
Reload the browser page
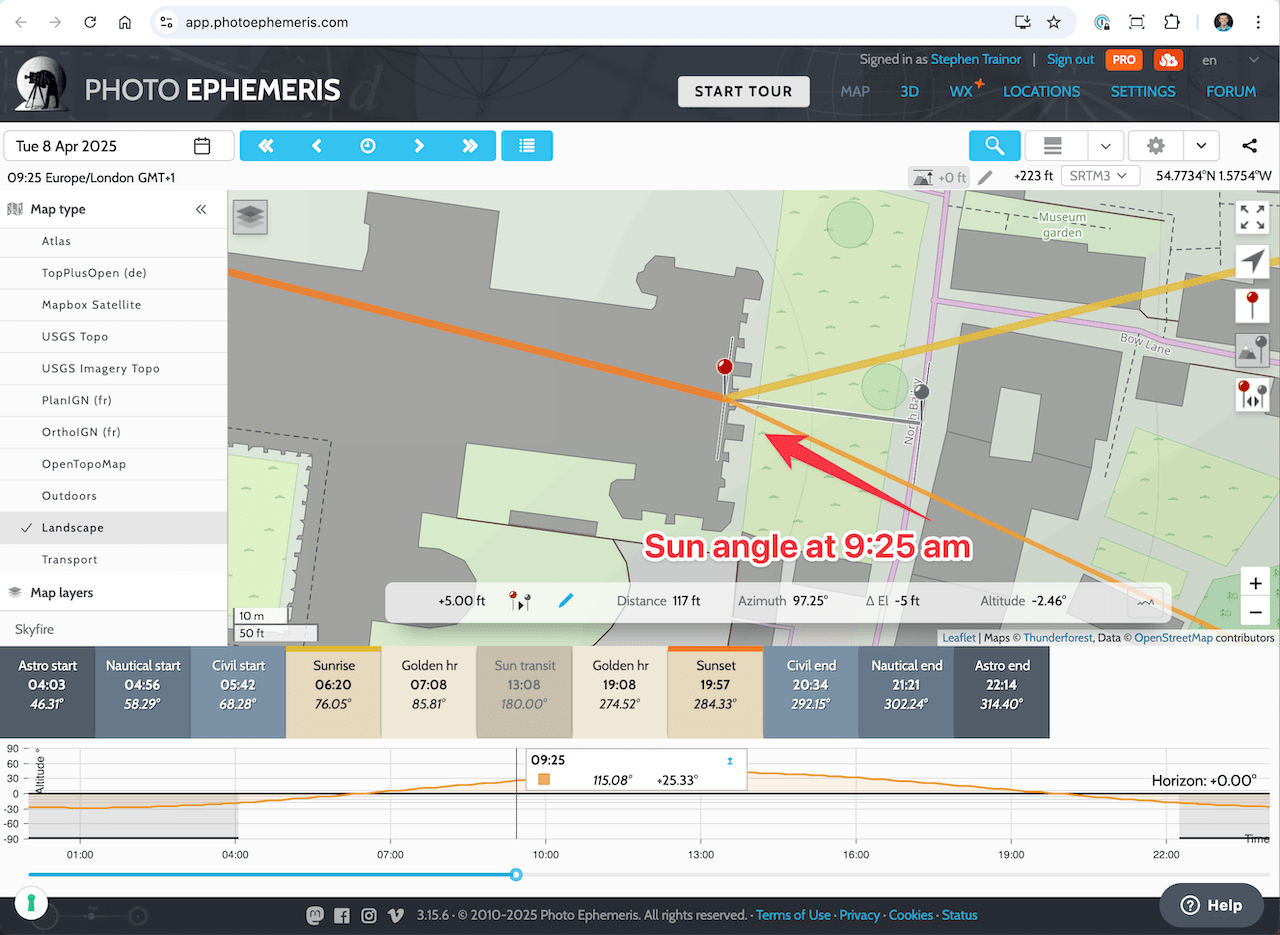click(x=90, y=22)
